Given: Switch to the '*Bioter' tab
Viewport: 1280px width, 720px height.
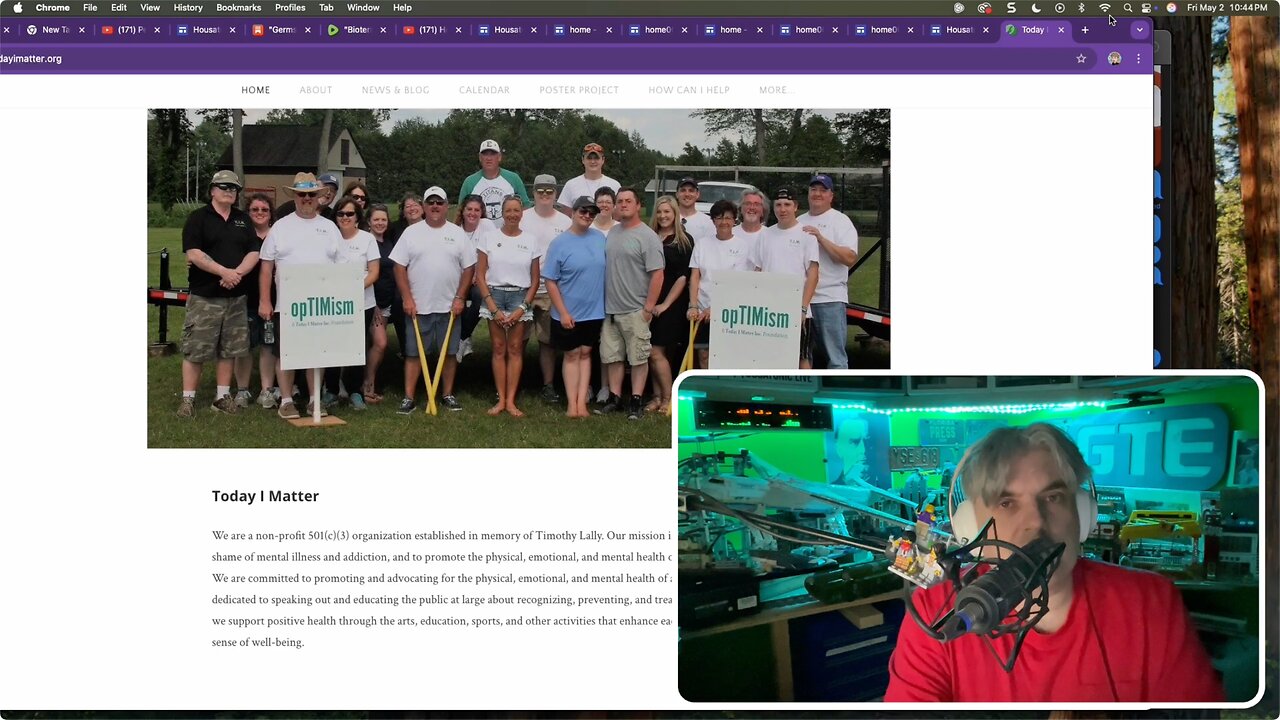Looking at the screenshot, I should point(355,30).
